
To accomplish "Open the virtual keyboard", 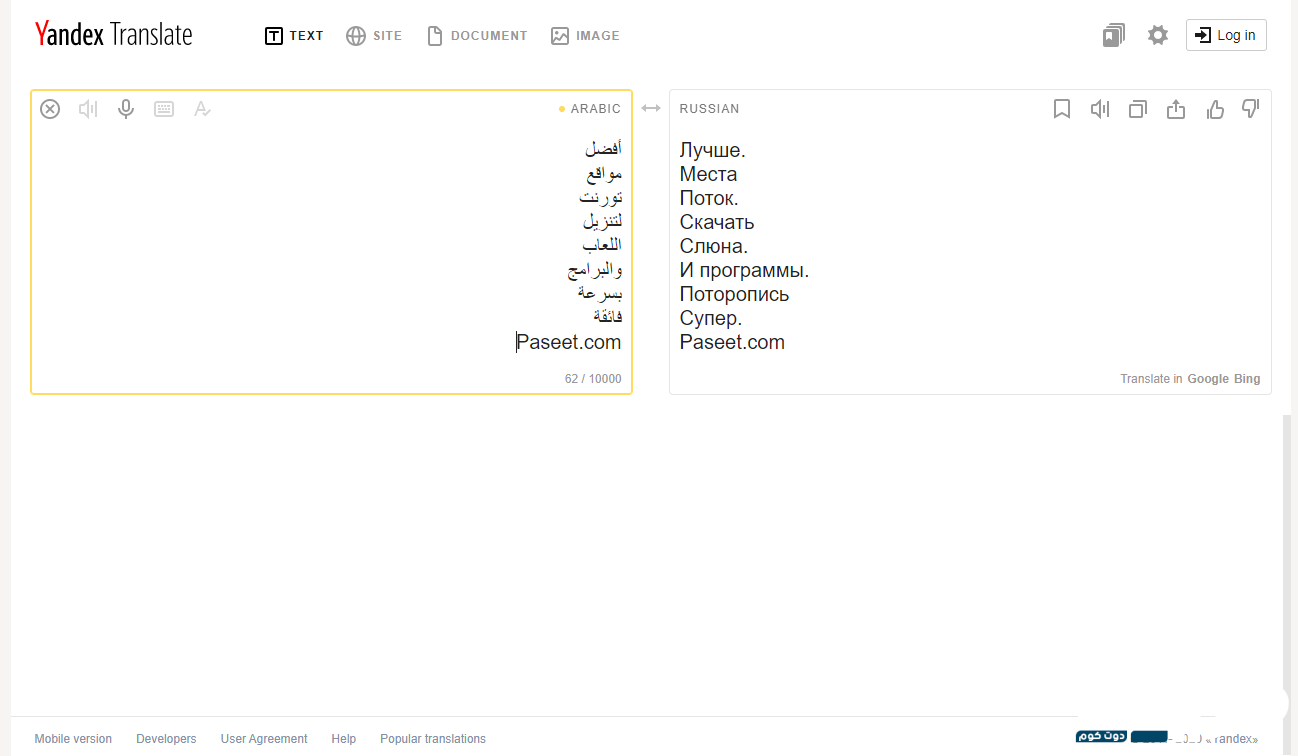I will [164, 109].
